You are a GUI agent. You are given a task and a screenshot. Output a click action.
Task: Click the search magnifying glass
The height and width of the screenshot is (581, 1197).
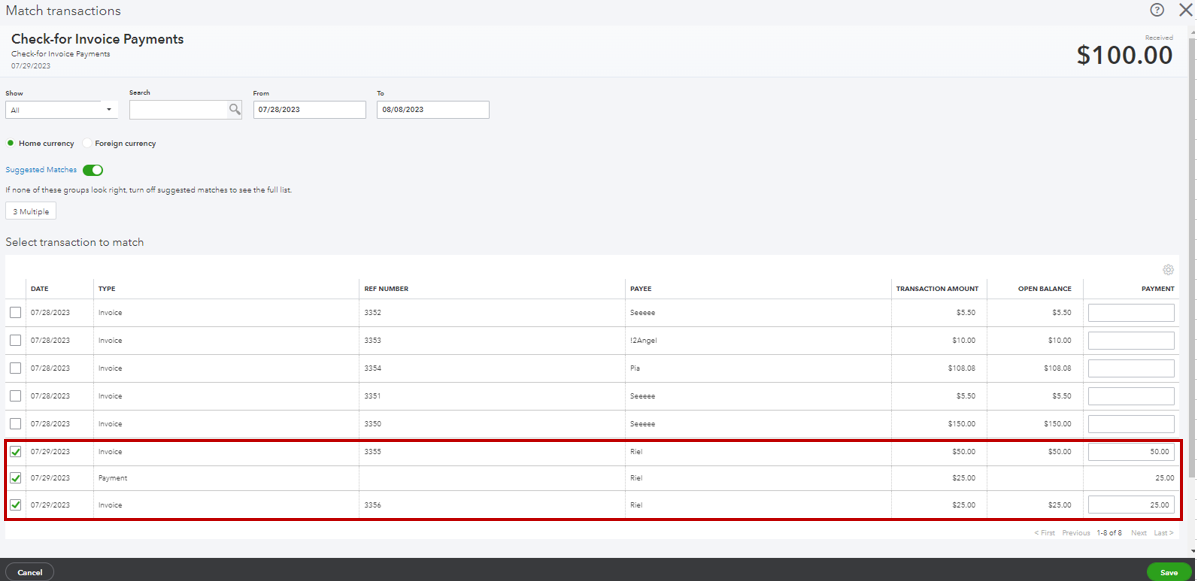(x=234, y=109)
